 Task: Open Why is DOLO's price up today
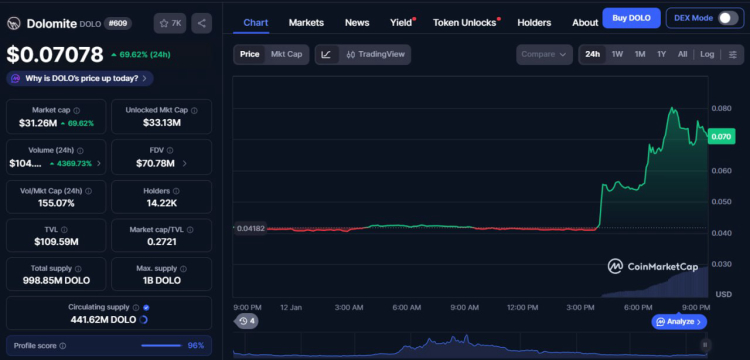pos(80,78)
